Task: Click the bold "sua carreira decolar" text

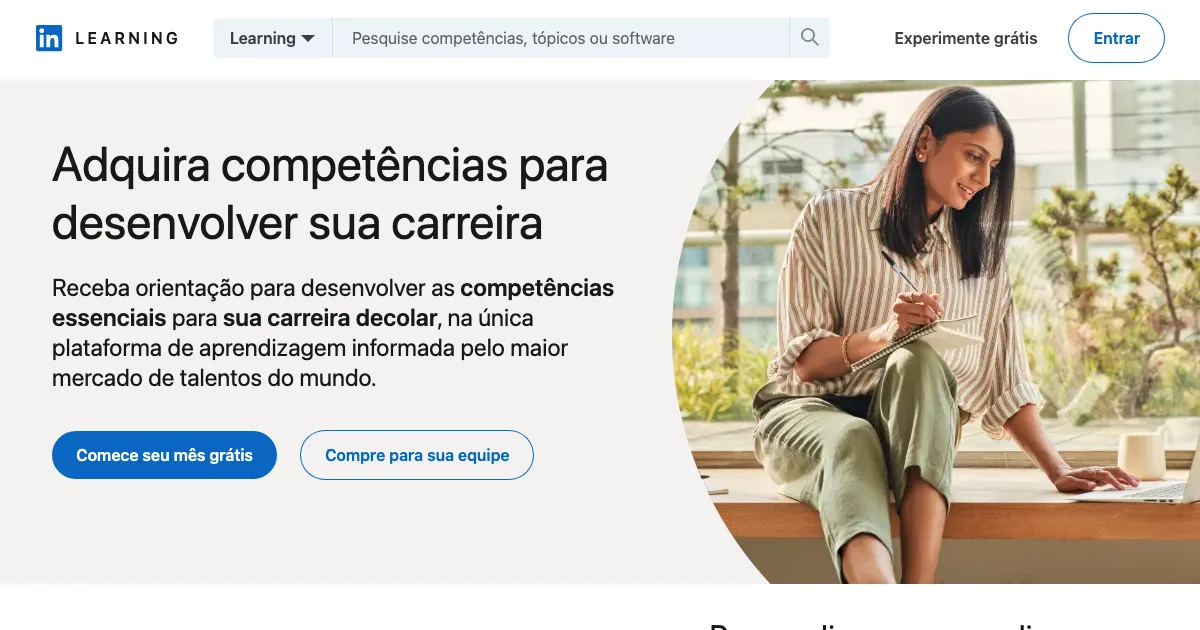Action: click(330, 318)
